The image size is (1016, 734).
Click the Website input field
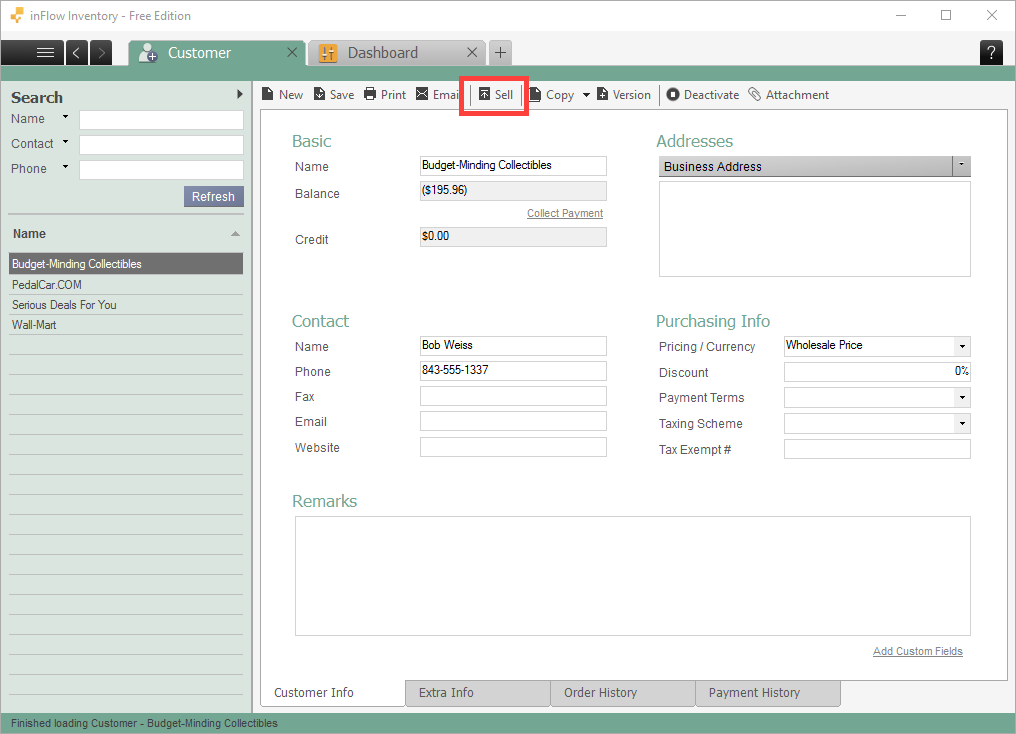pyautogui.click(x=513, y=447)
